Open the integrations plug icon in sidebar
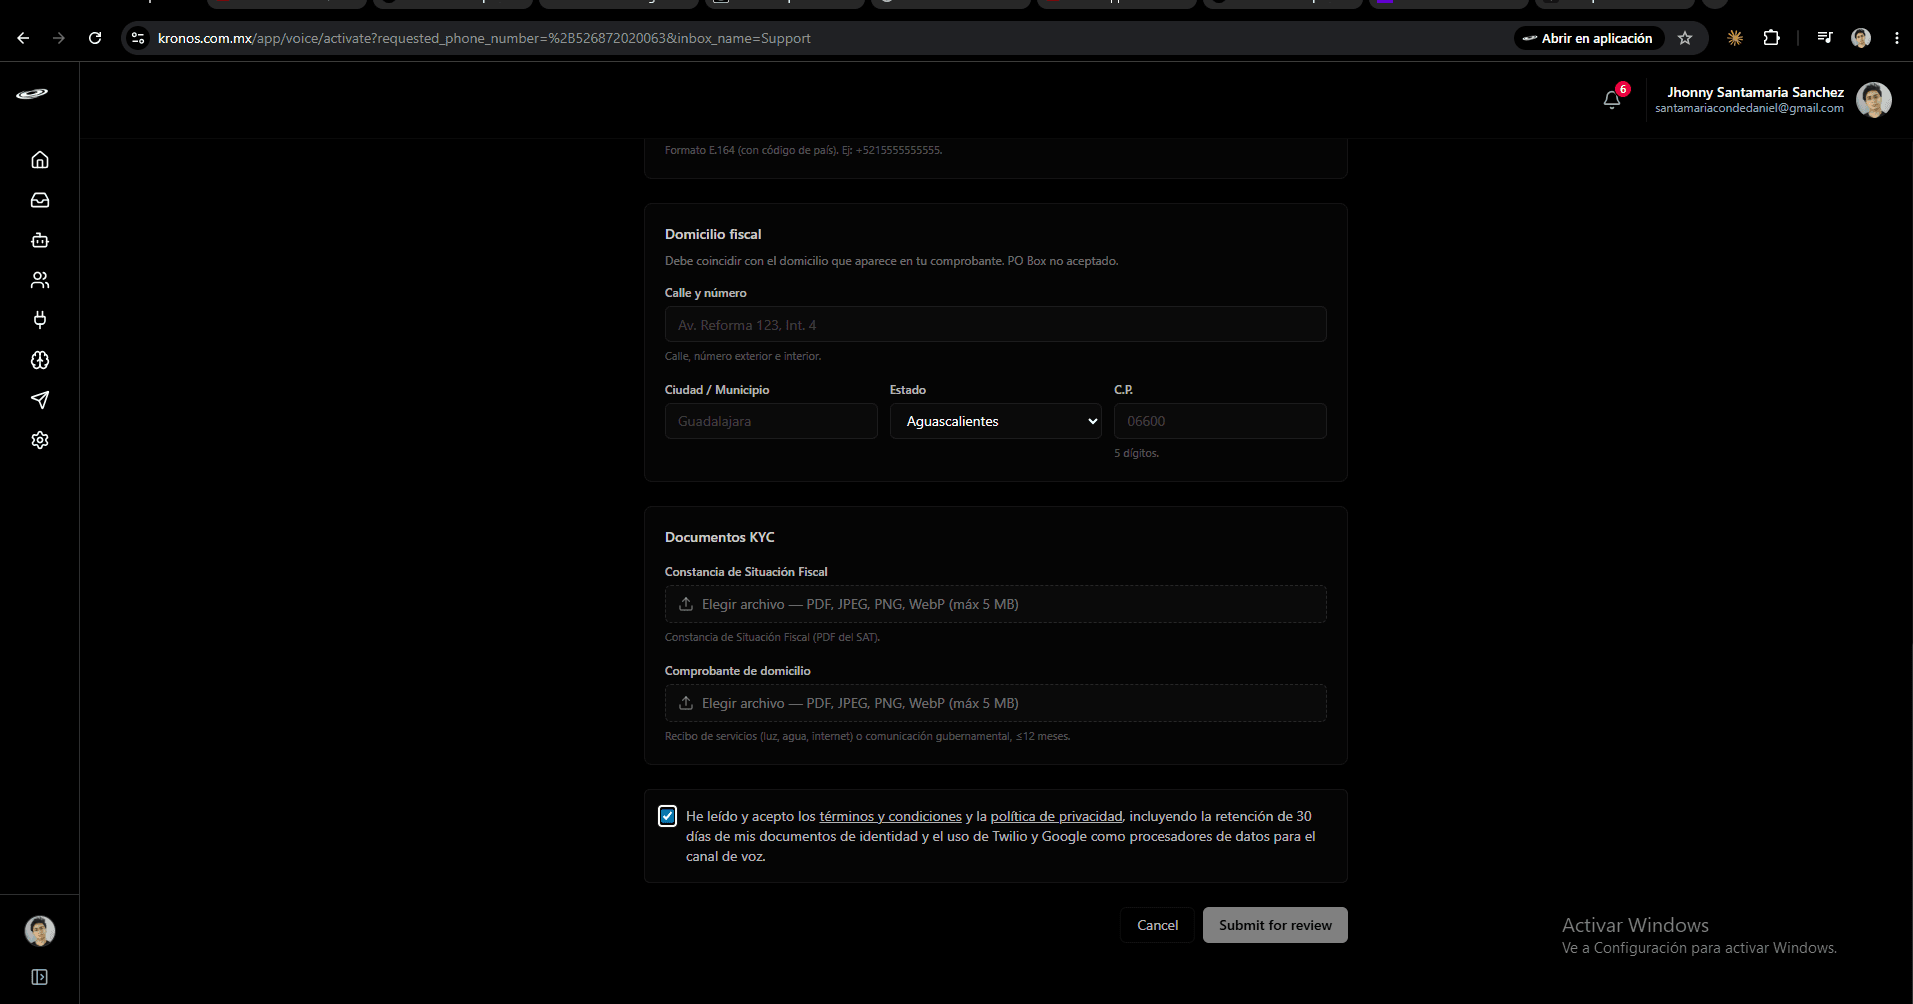 (x=40, y=320)
